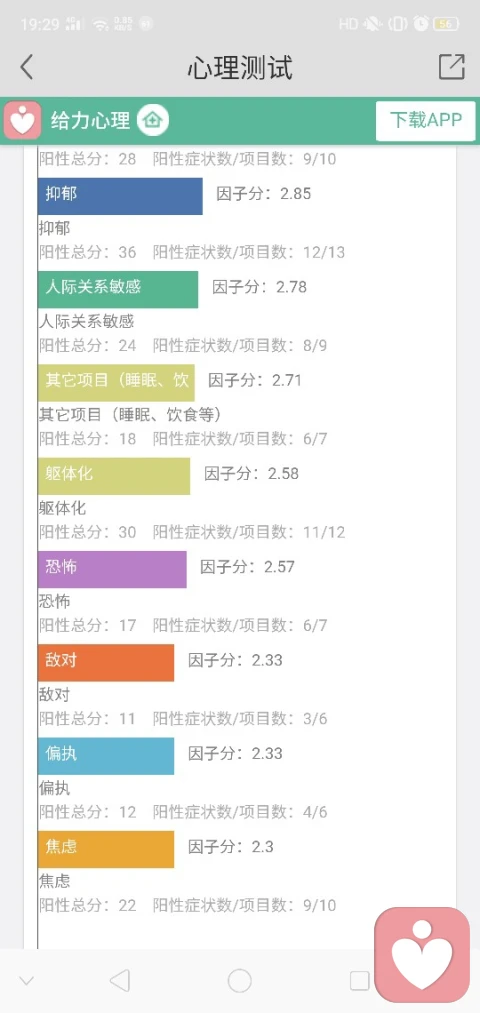
Task: Tap the back arrow in header
Action: point(26,67)
